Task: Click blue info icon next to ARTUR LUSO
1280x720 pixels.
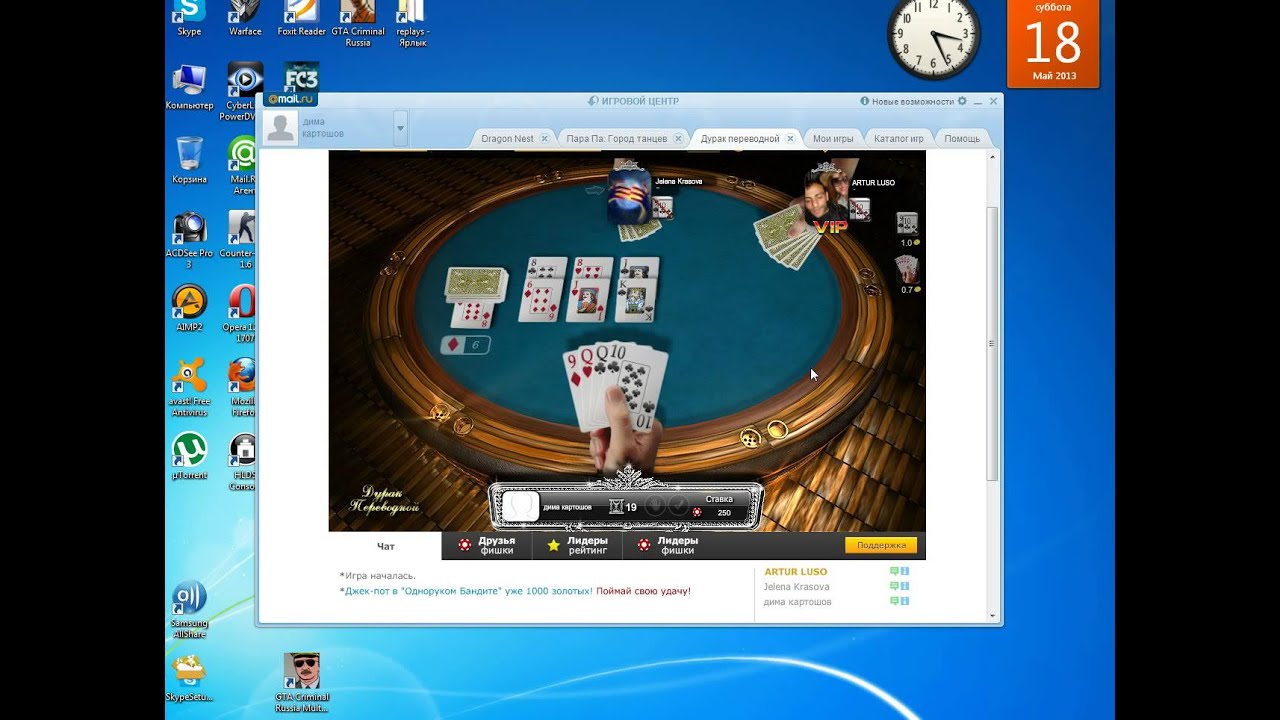Action: pyautogui.click(x=904, y=571)
